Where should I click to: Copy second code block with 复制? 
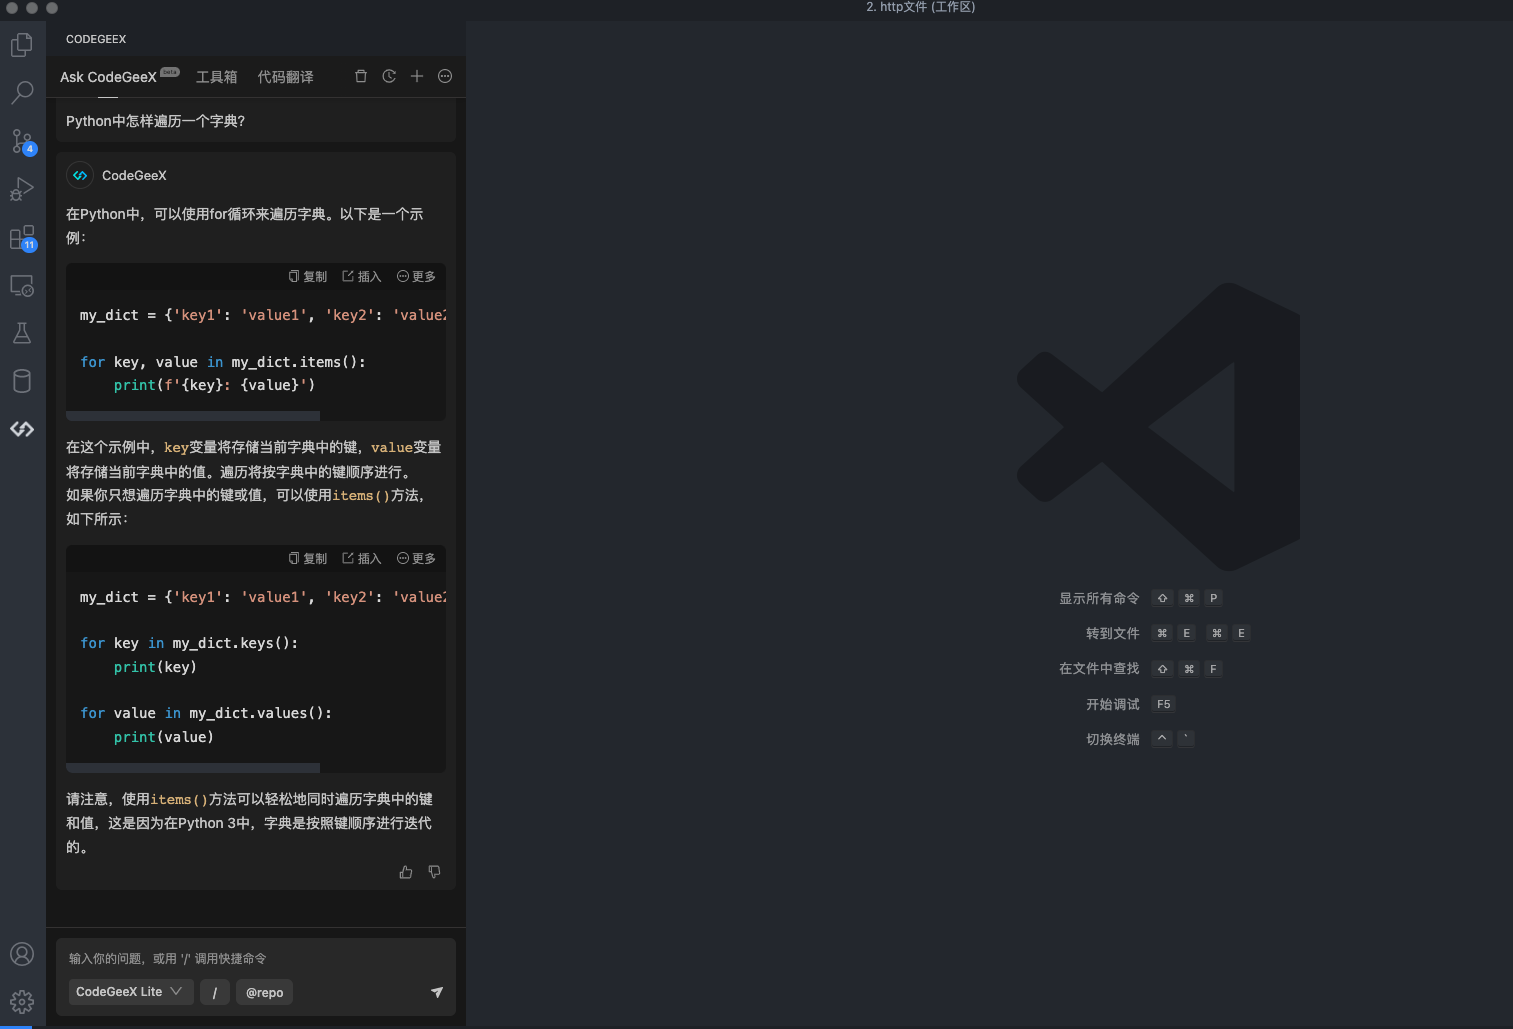308,558
